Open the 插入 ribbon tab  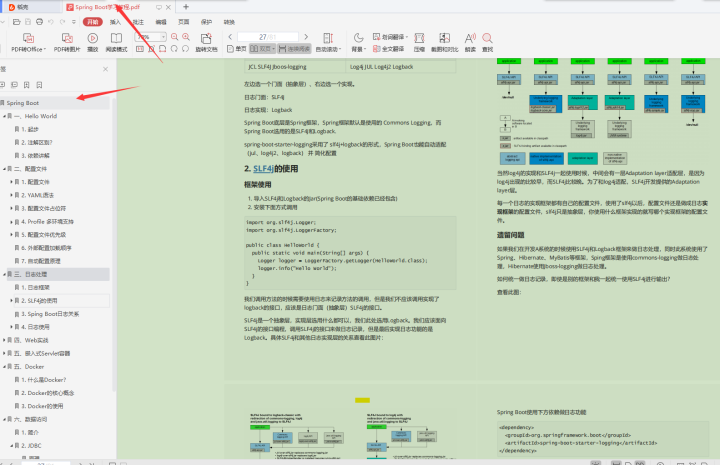[x=115, y=22]
